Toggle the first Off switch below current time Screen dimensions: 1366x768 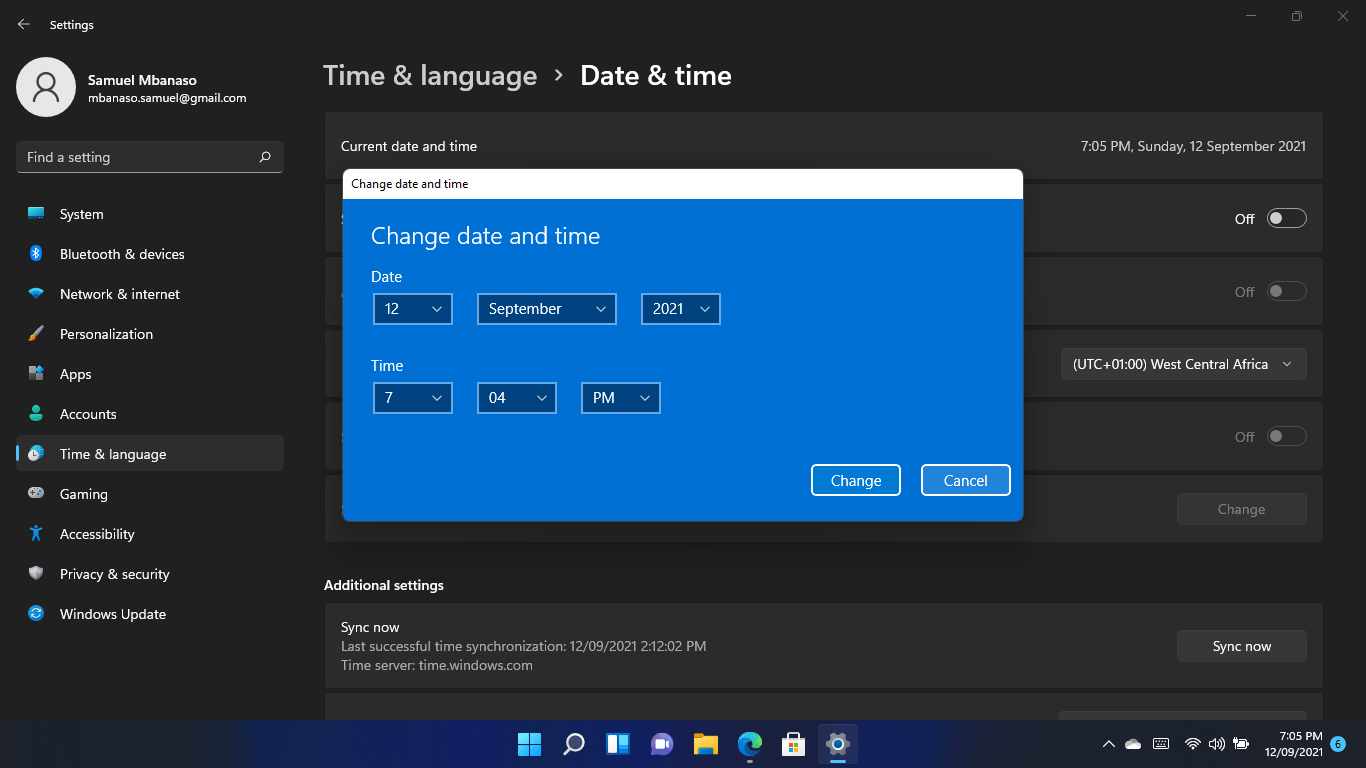pyautogui.click(x=1286, y=219)
